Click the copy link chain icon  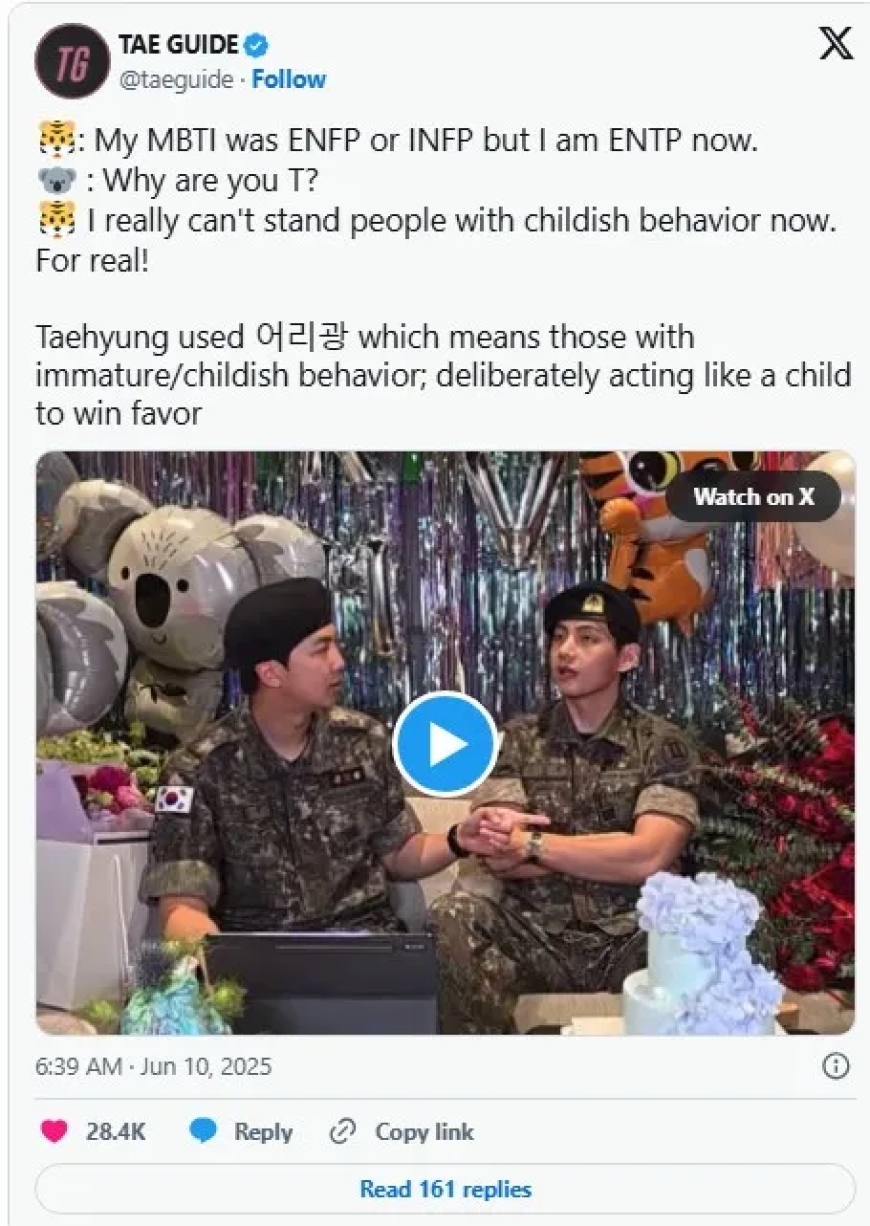coord(343,1132)
